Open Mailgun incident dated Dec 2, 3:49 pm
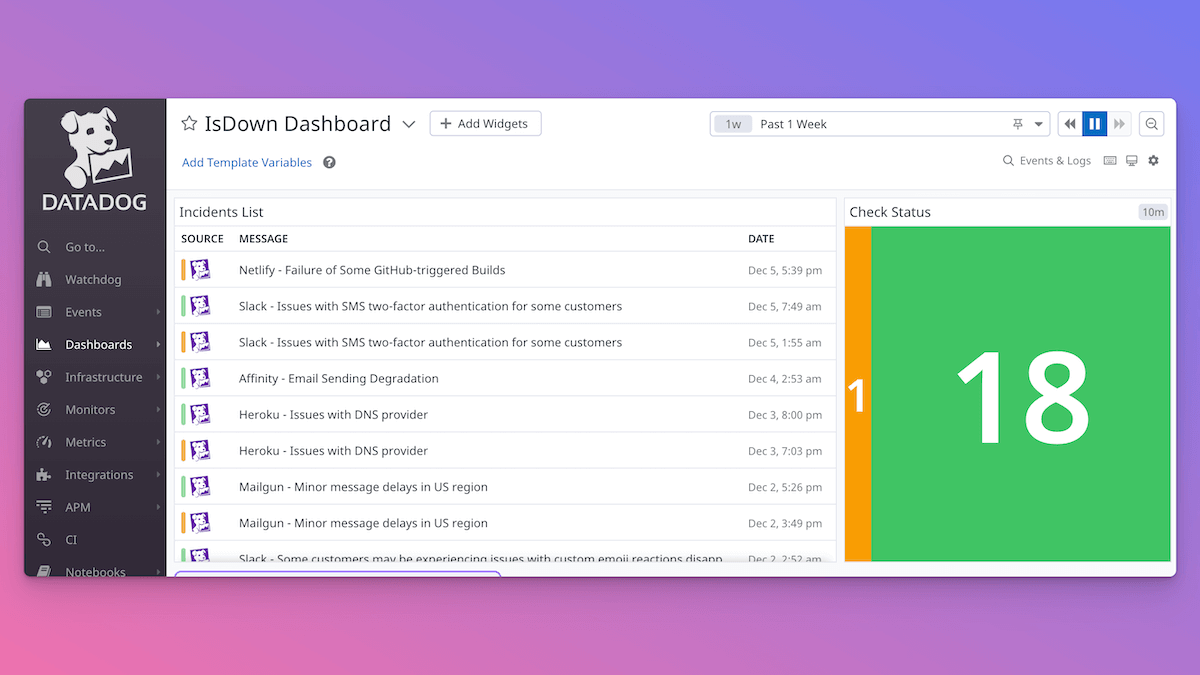This screenshot has height=675, width=1200. tap(363, 523)
